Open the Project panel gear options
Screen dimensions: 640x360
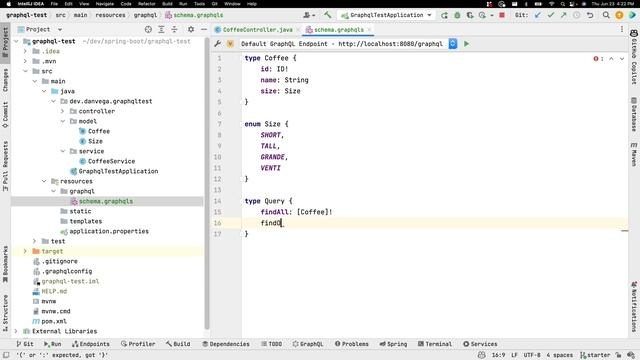click(x=191, y=29)
